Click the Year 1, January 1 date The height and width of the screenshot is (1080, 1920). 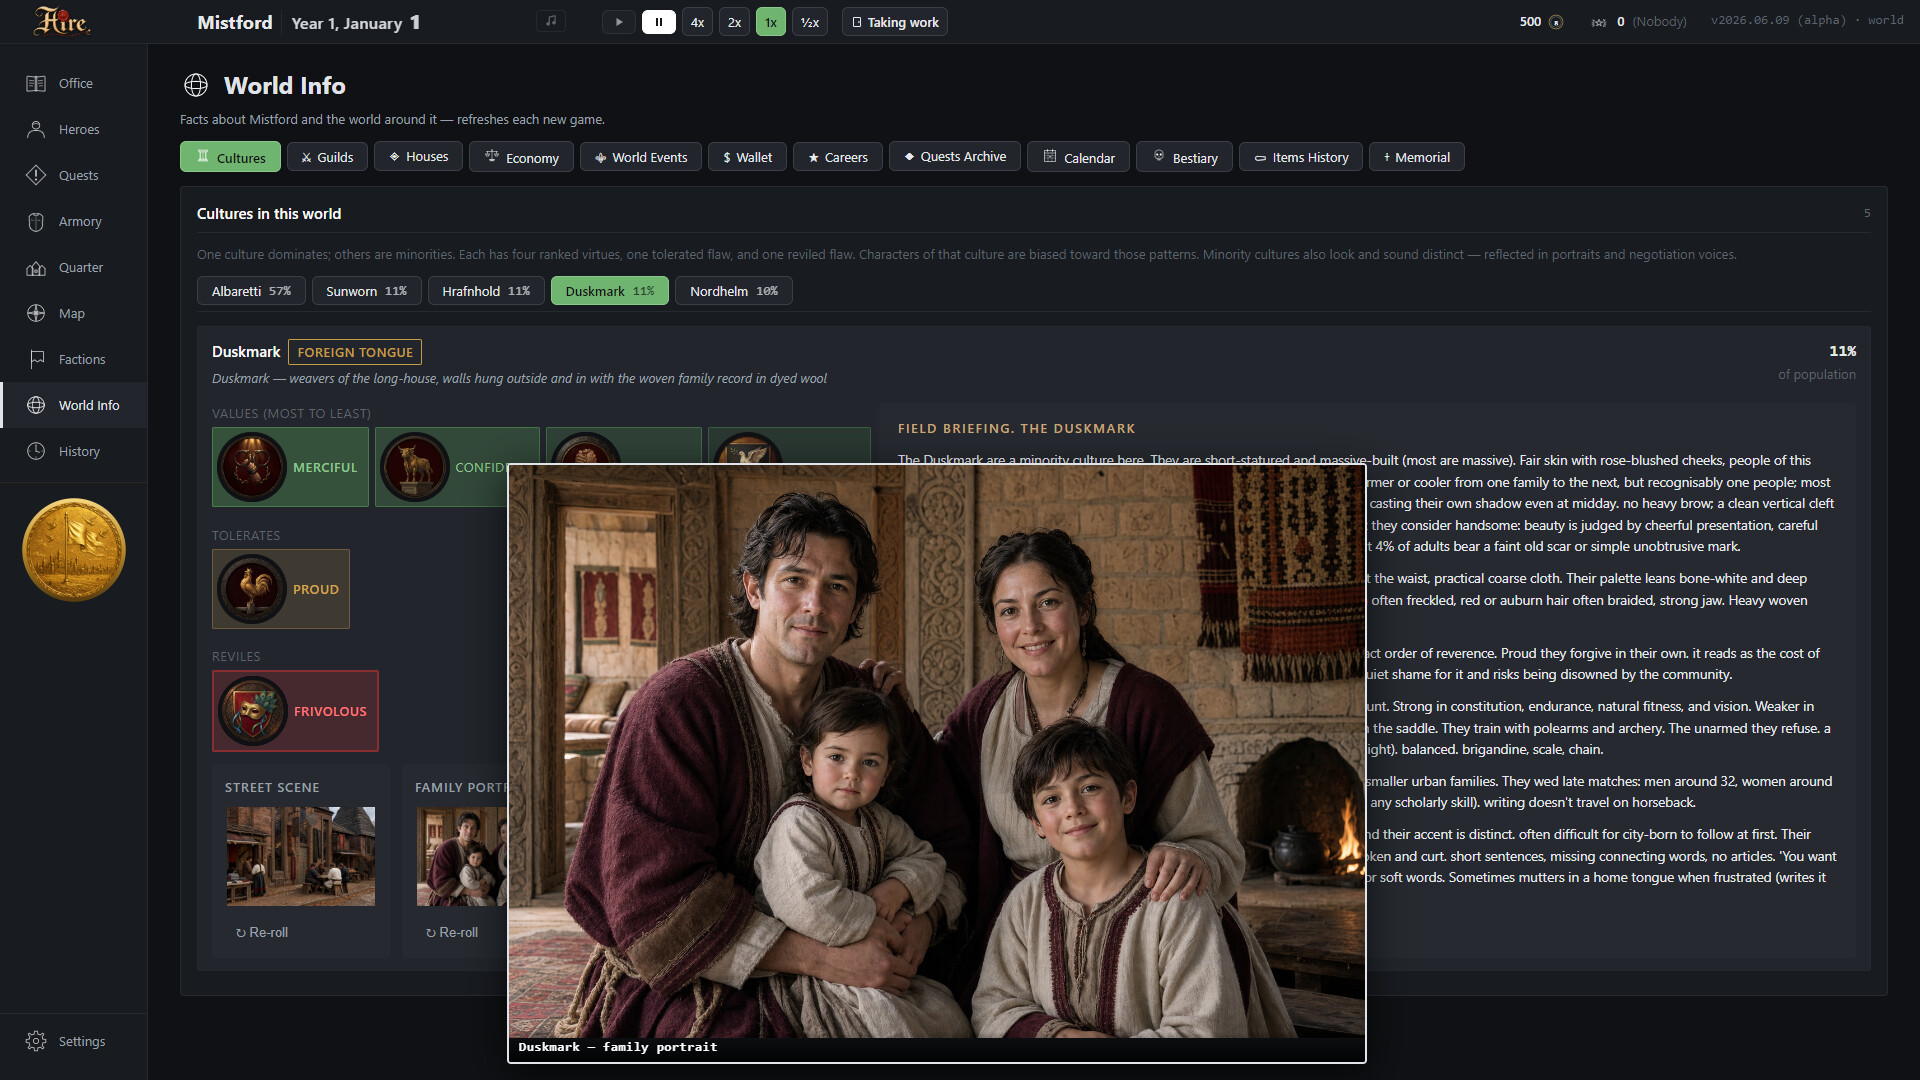point(356,22)
